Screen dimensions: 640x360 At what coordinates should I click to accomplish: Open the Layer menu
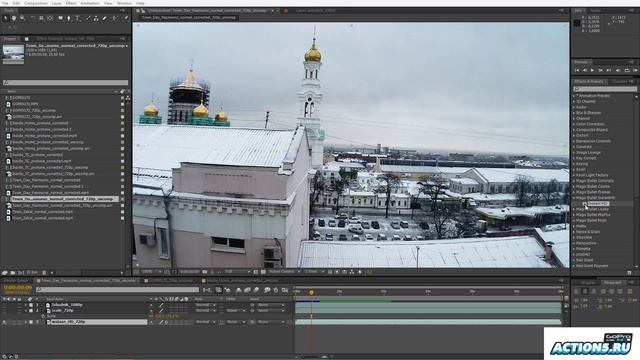click(x=56, y=3)
